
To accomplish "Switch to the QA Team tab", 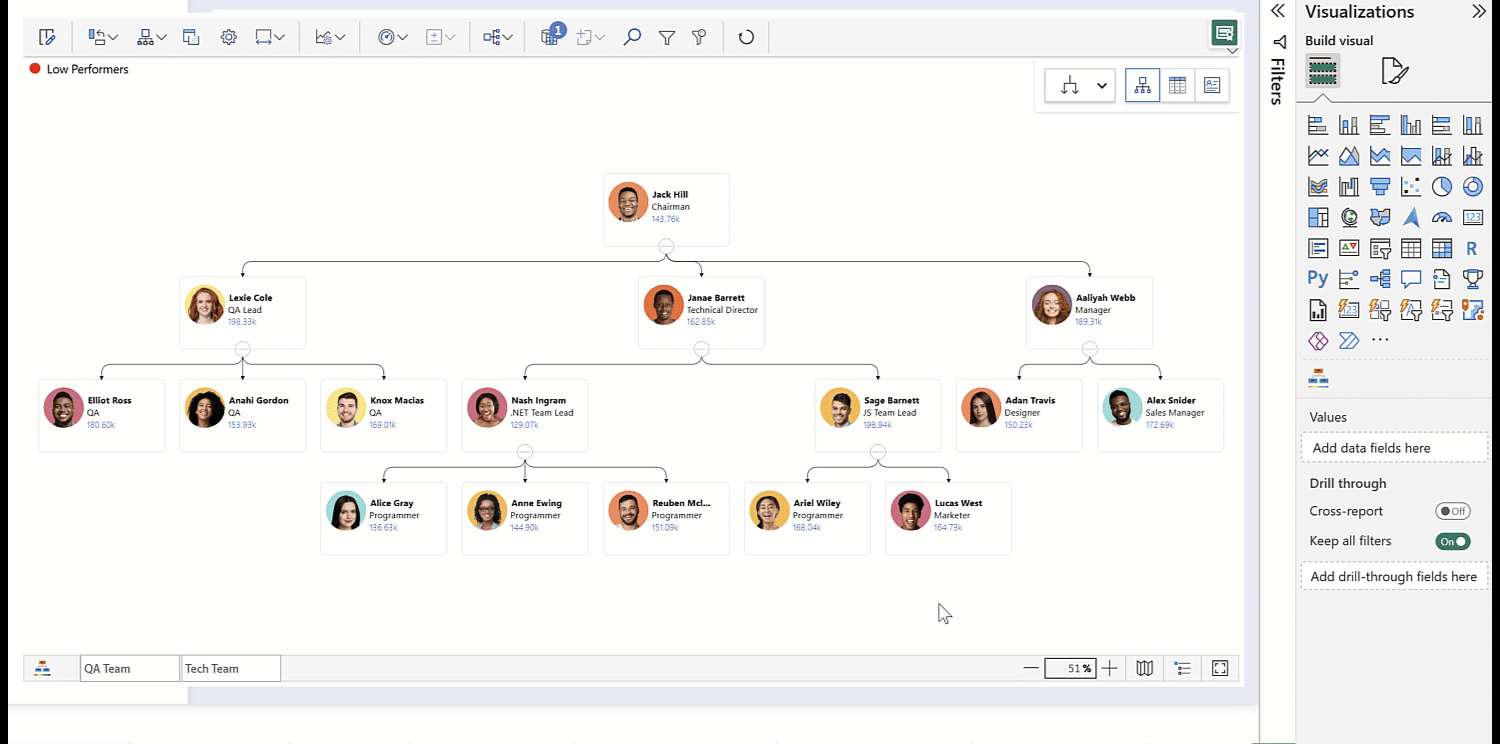I will tap(129, 668).
